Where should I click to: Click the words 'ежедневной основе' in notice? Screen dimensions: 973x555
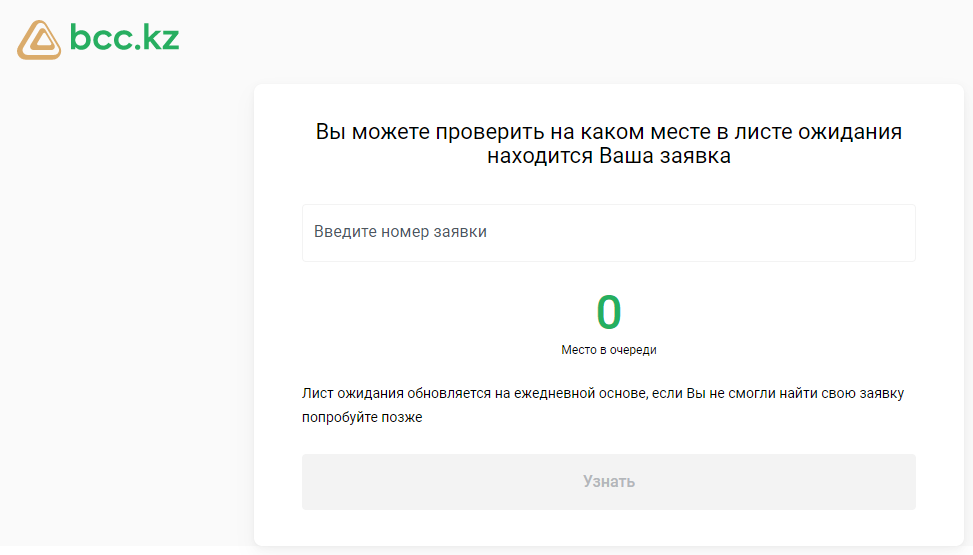point(580,394)
